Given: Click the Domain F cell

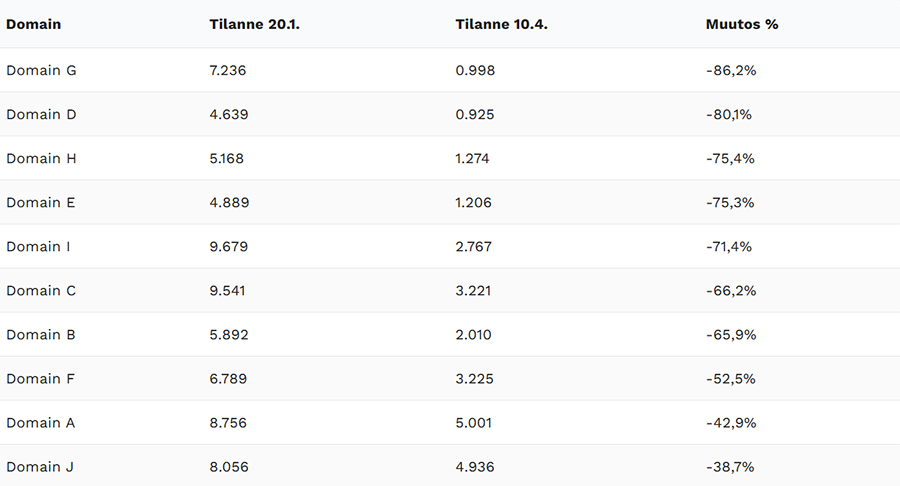Looking at the screenshot, I should [x=41, y=378].
